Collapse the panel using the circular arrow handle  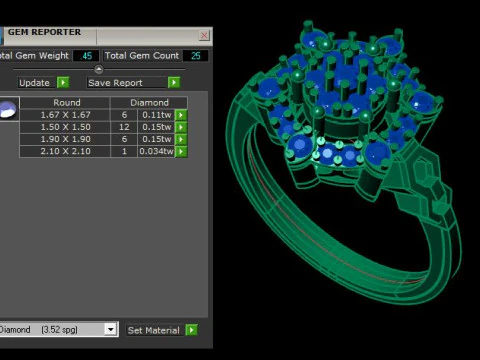[99, 69]
